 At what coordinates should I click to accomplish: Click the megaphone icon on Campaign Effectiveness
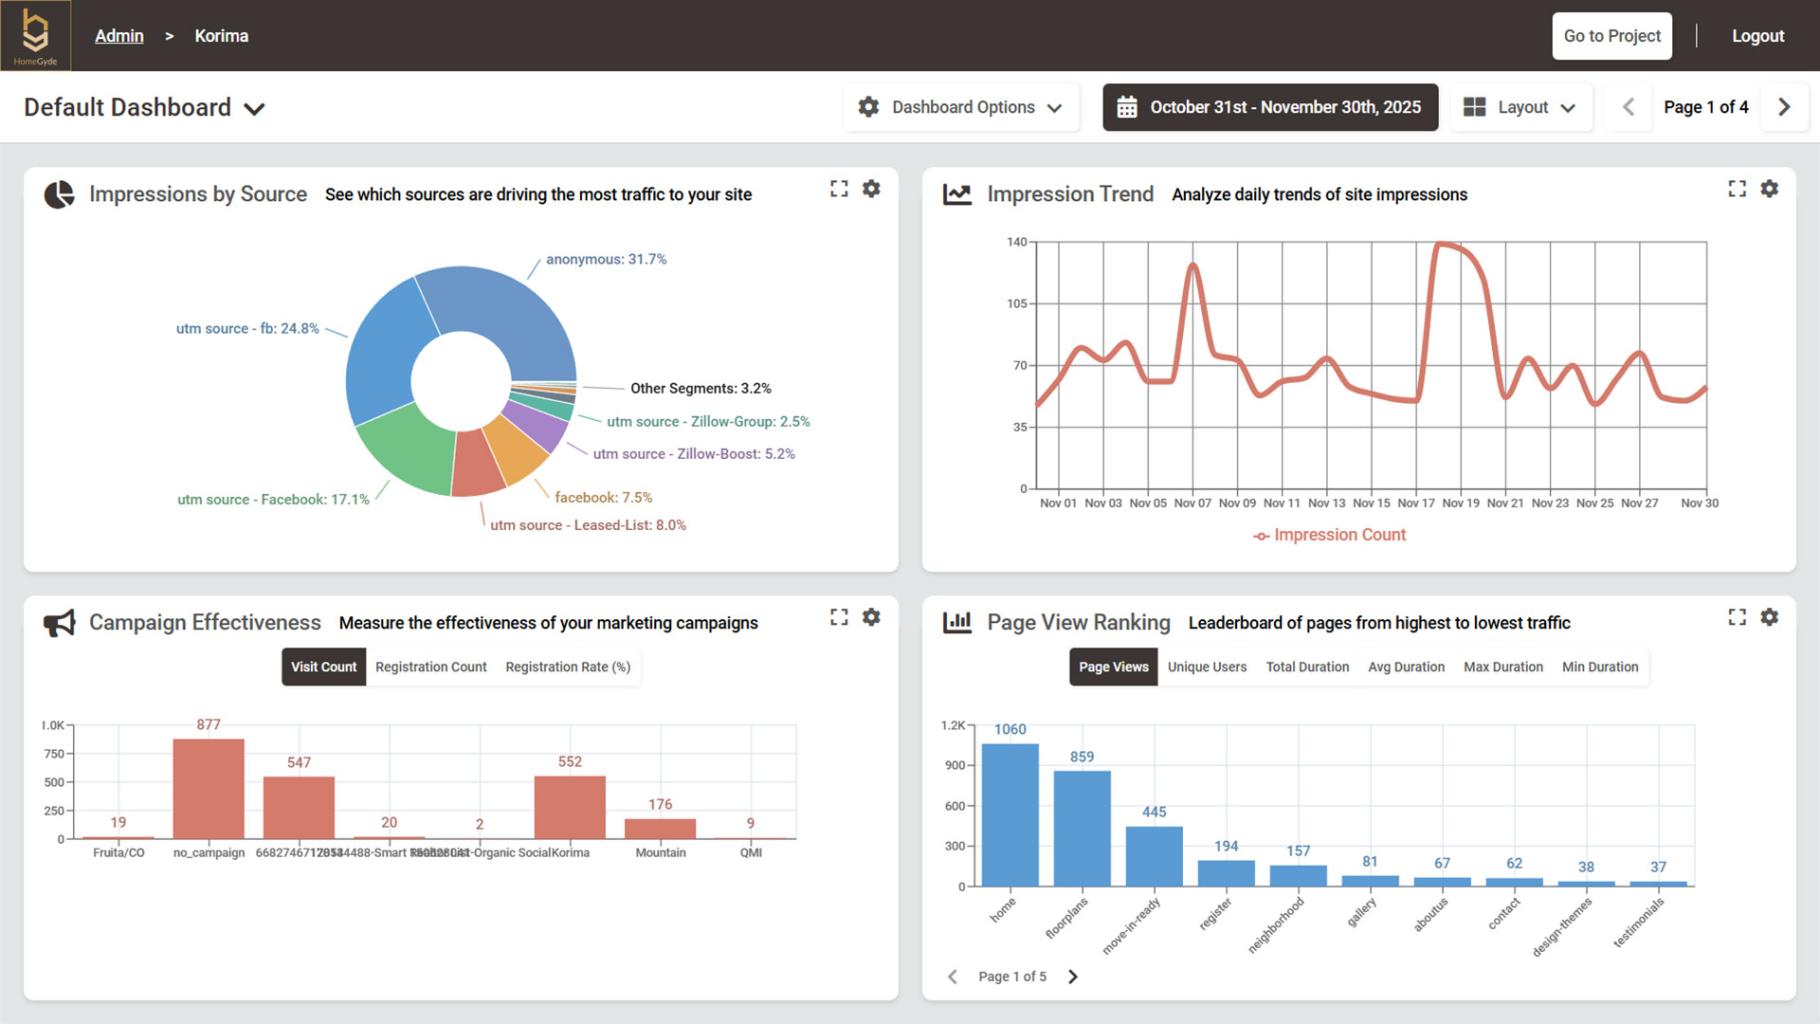click(59, 621)
